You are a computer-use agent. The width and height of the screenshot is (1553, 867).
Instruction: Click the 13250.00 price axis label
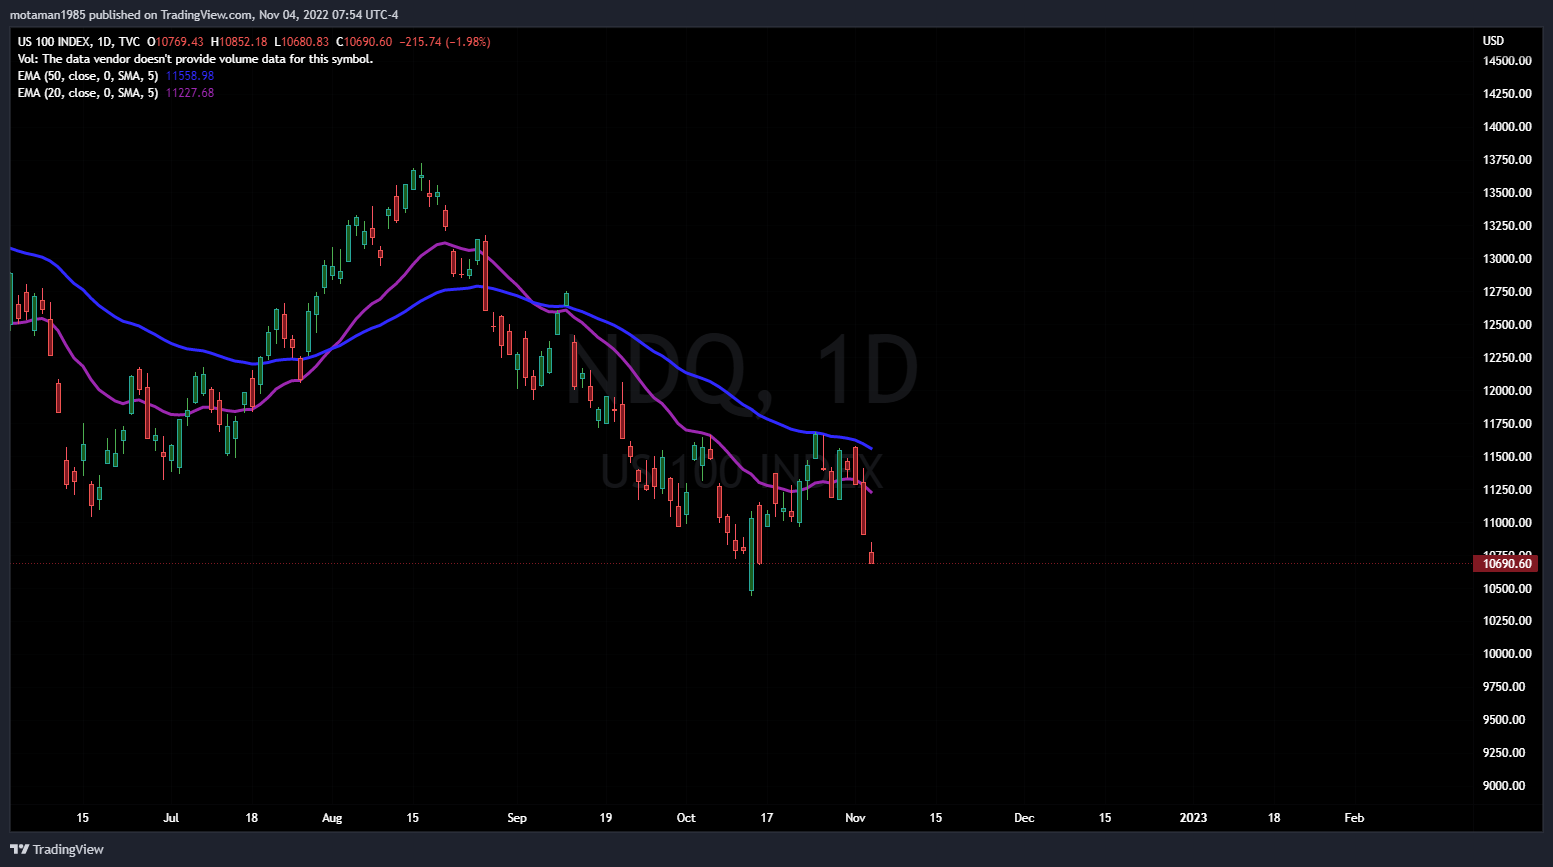coord(1507,226)
